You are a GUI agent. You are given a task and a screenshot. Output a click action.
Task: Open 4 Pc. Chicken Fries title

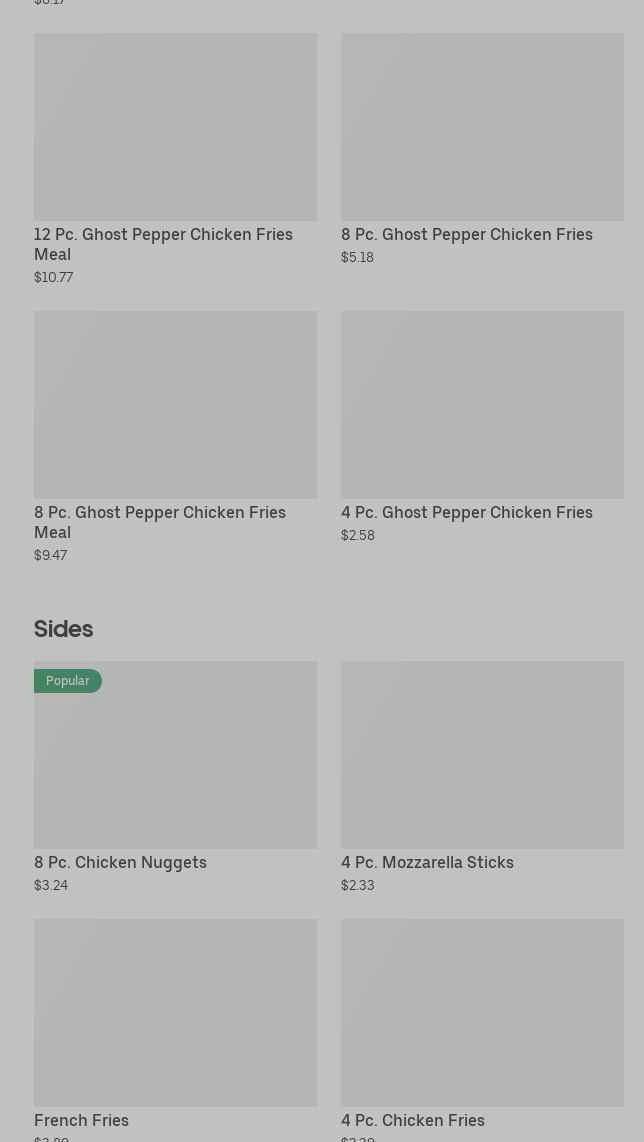(x=412, y=1120)
